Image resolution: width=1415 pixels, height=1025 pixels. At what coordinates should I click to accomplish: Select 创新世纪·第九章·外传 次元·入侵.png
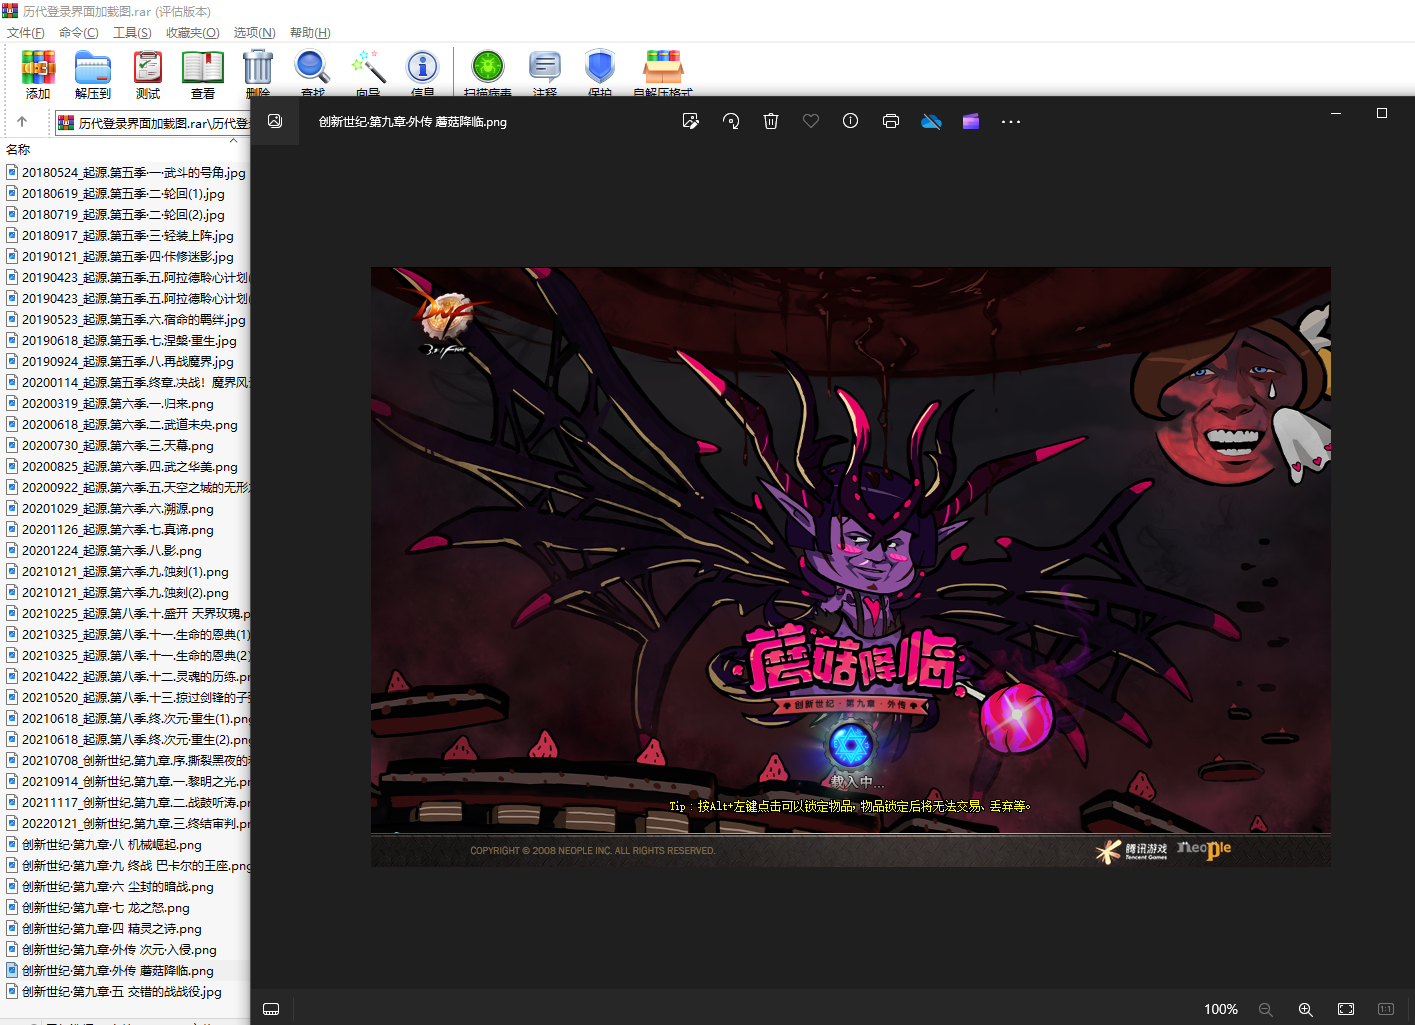point(111,950)
